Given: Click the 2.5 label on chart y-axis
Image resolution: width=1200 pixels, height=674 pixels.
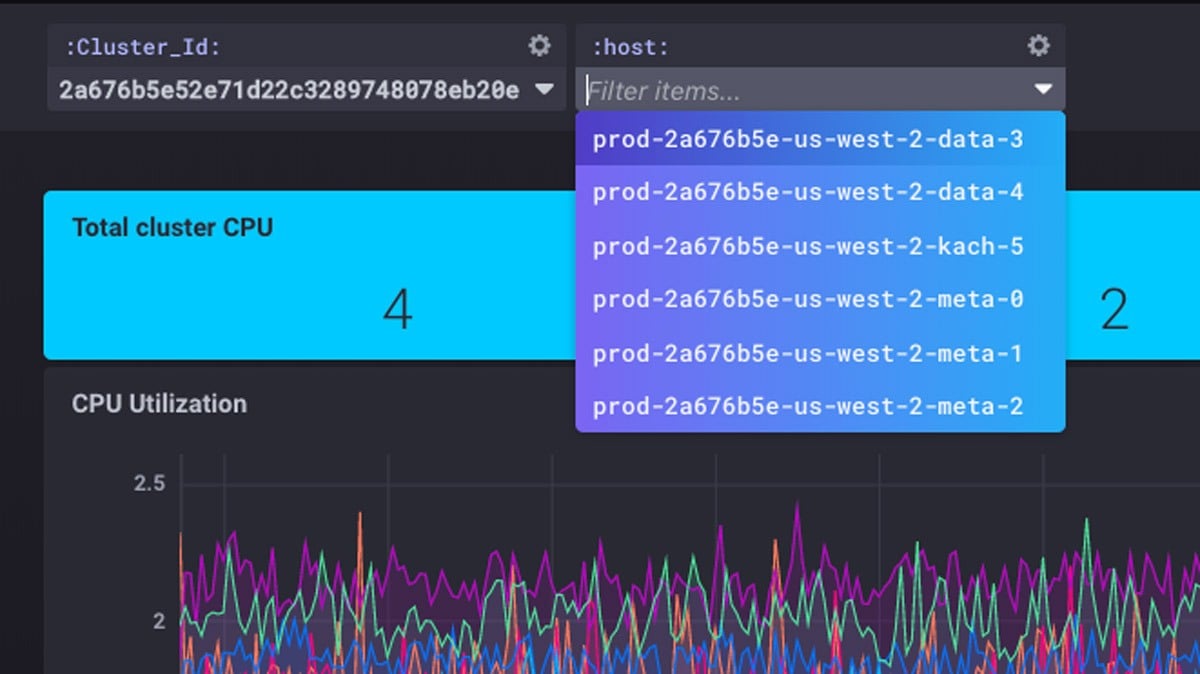Looking at the screenshot, I should (x=149, y=482).
